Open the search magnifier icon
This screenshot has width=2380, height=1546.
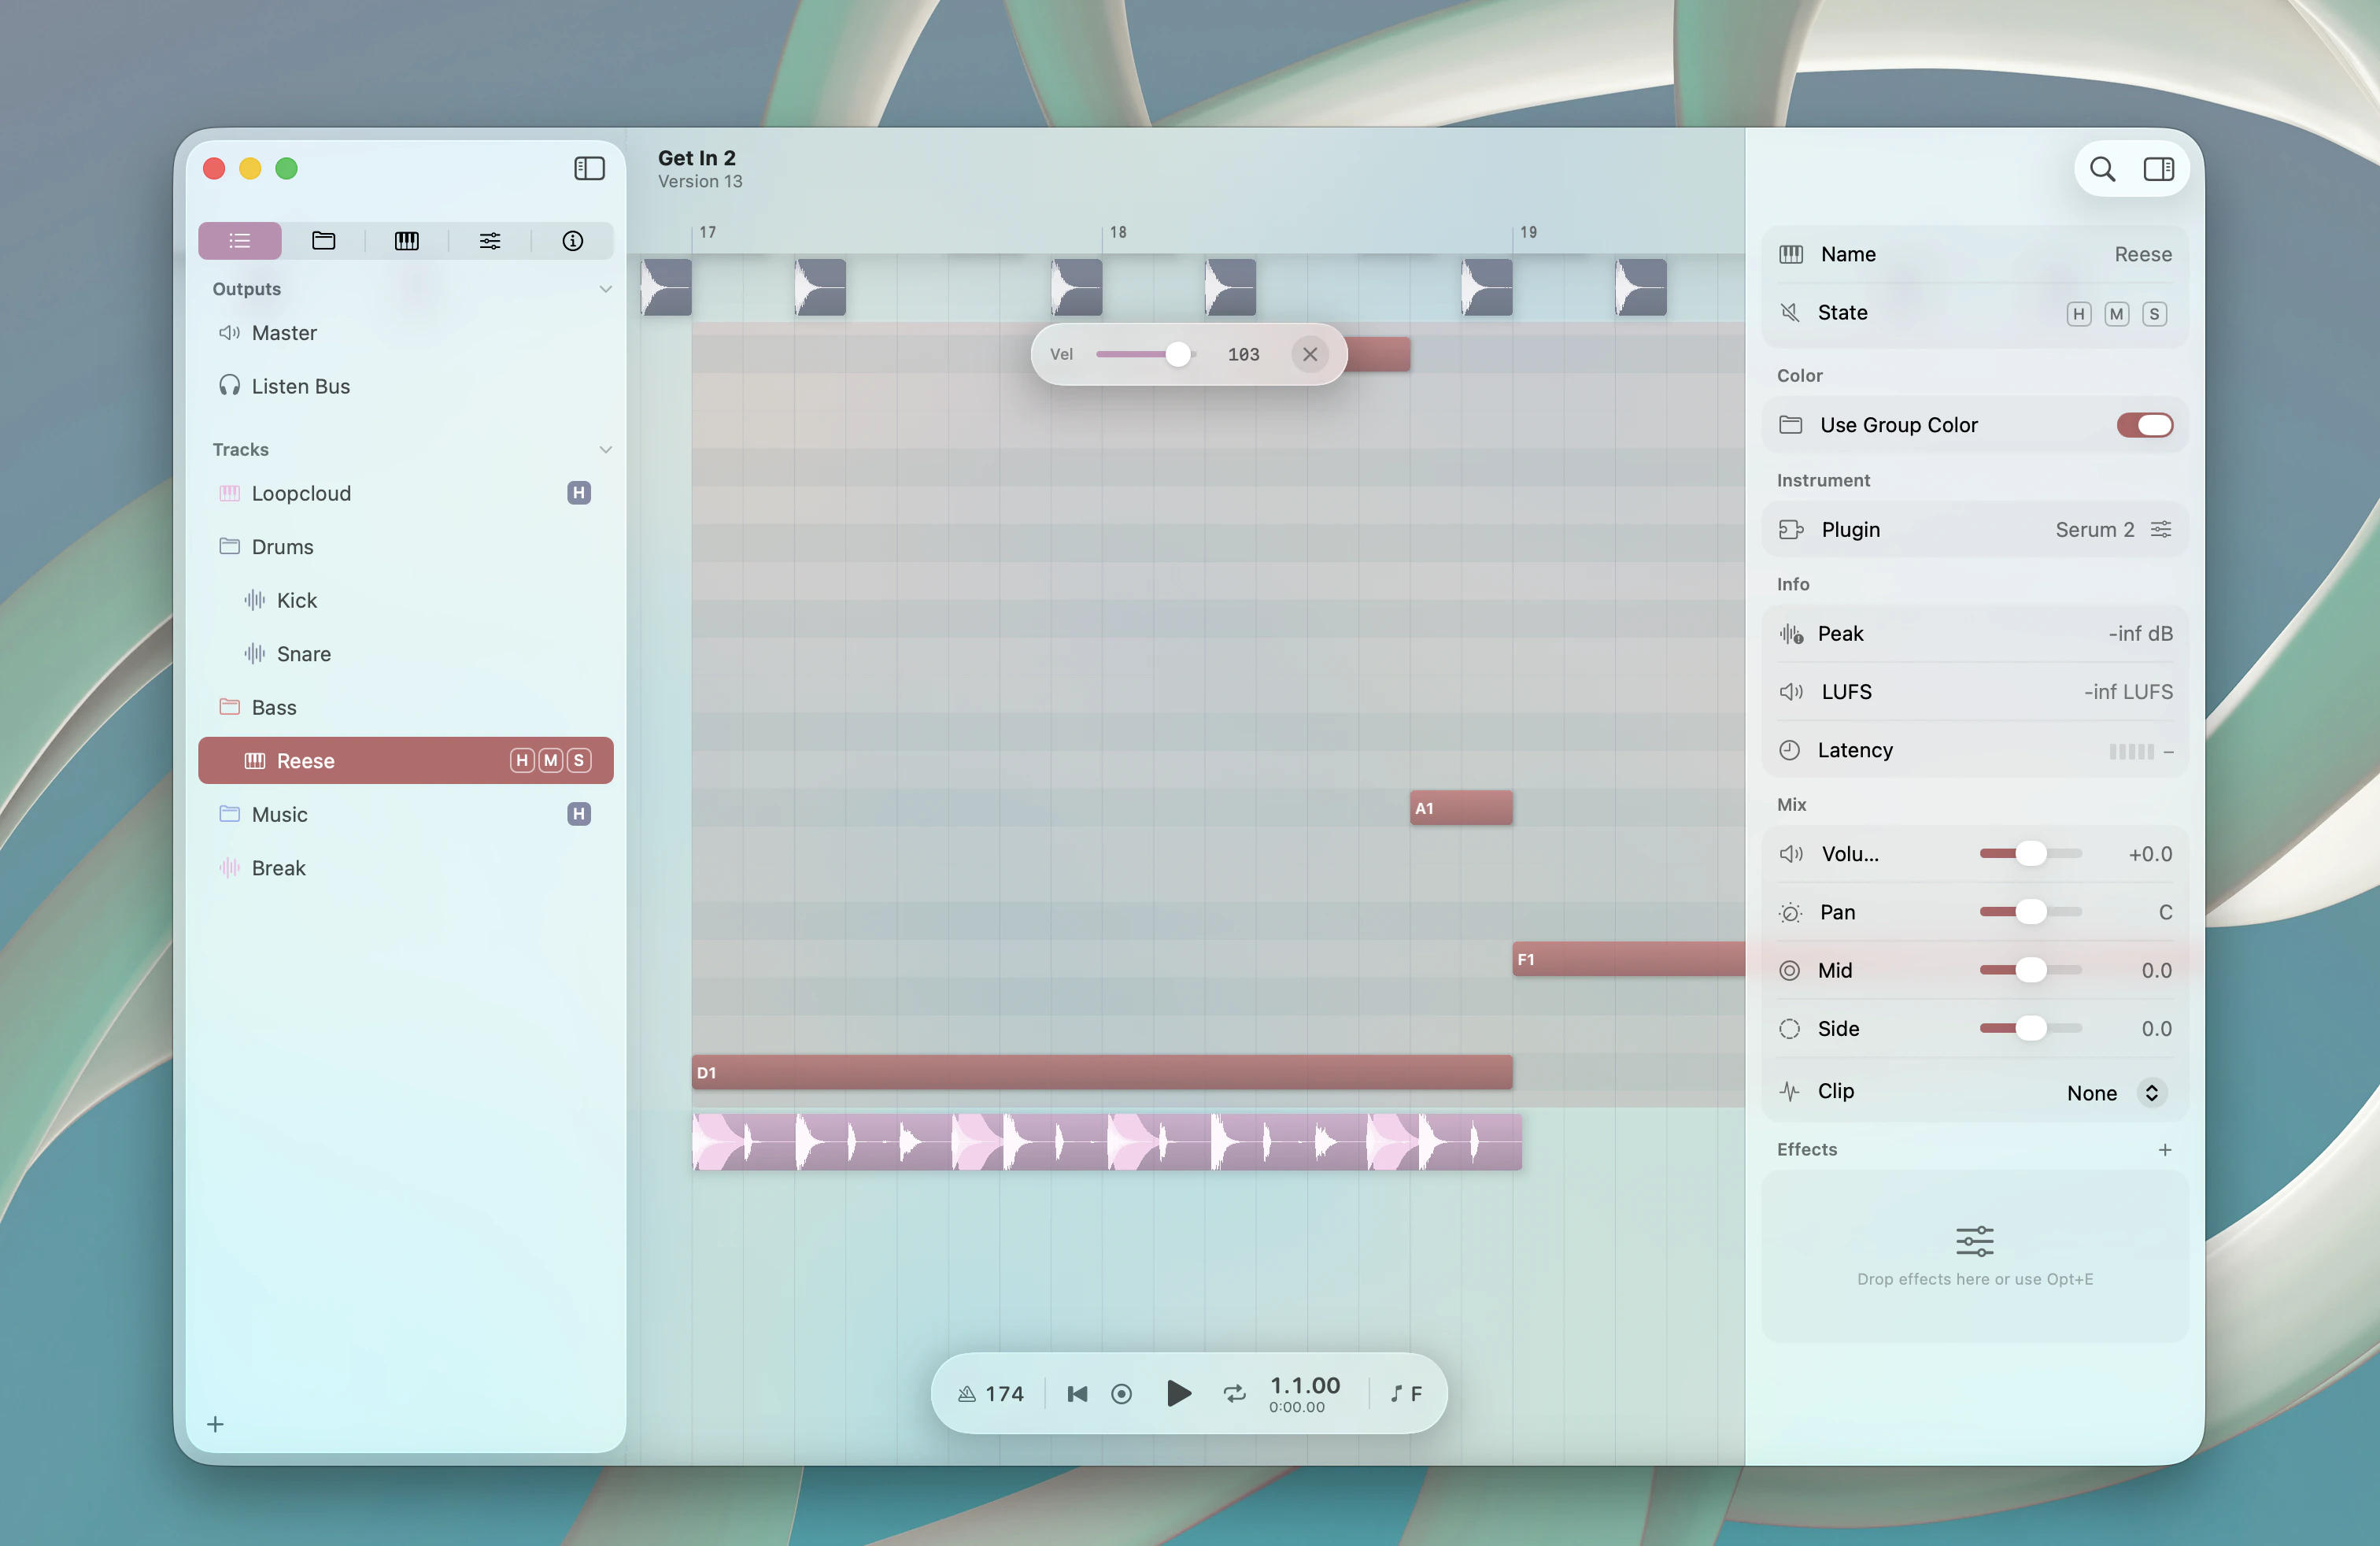coord(2103,169)
